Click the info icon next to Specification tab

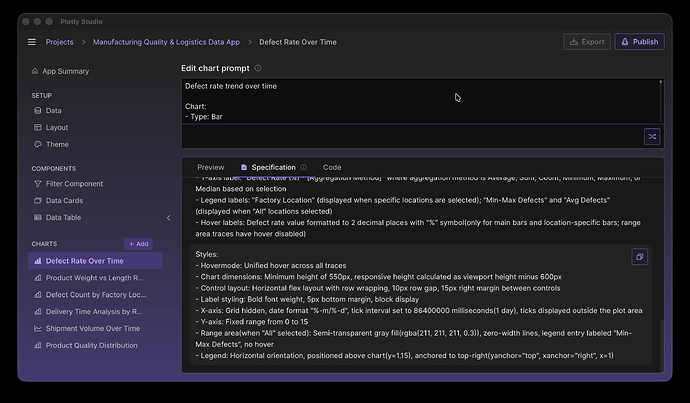point(303,168)
